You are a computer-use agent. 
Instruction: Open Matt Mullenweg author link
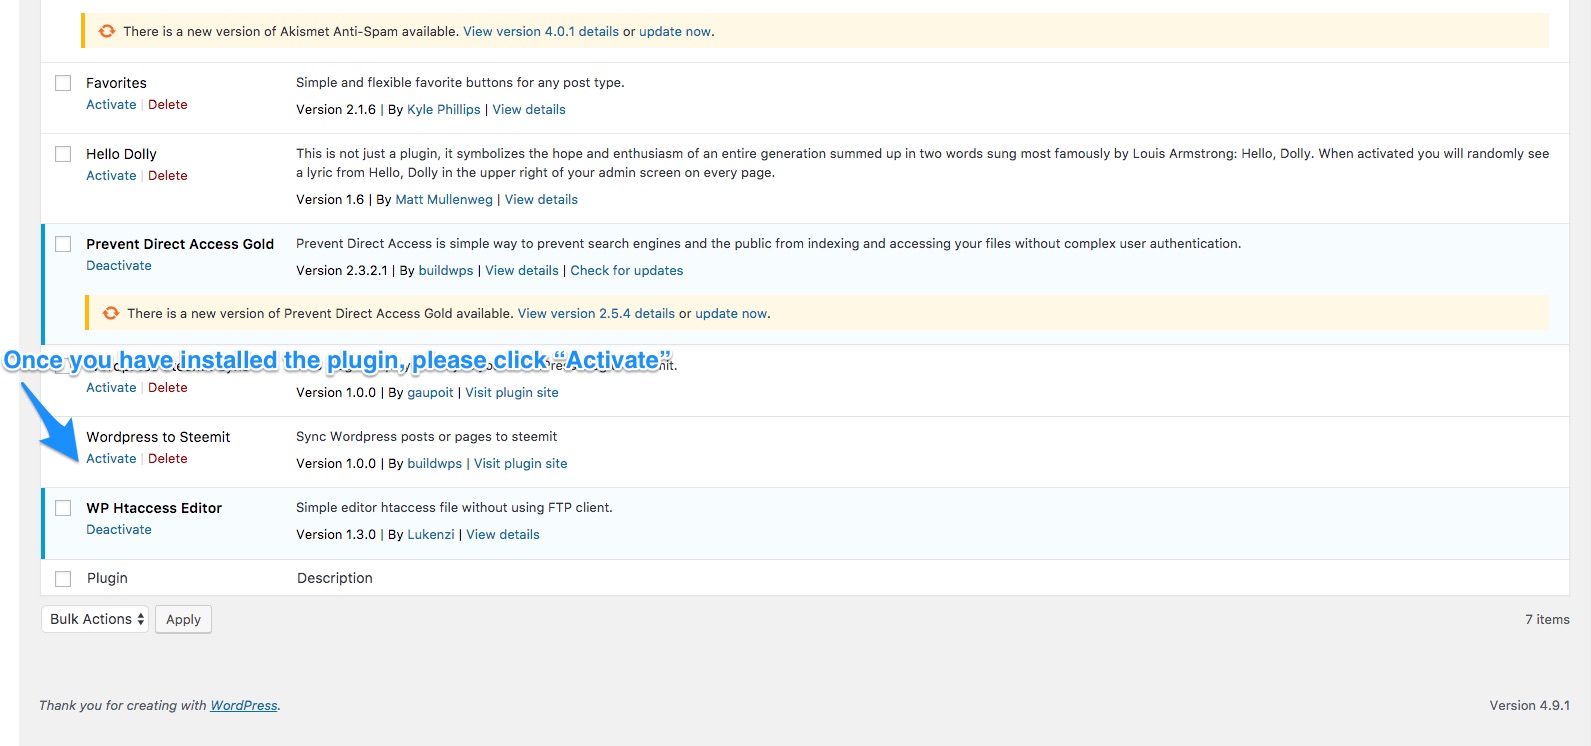[x=444, y=199]
